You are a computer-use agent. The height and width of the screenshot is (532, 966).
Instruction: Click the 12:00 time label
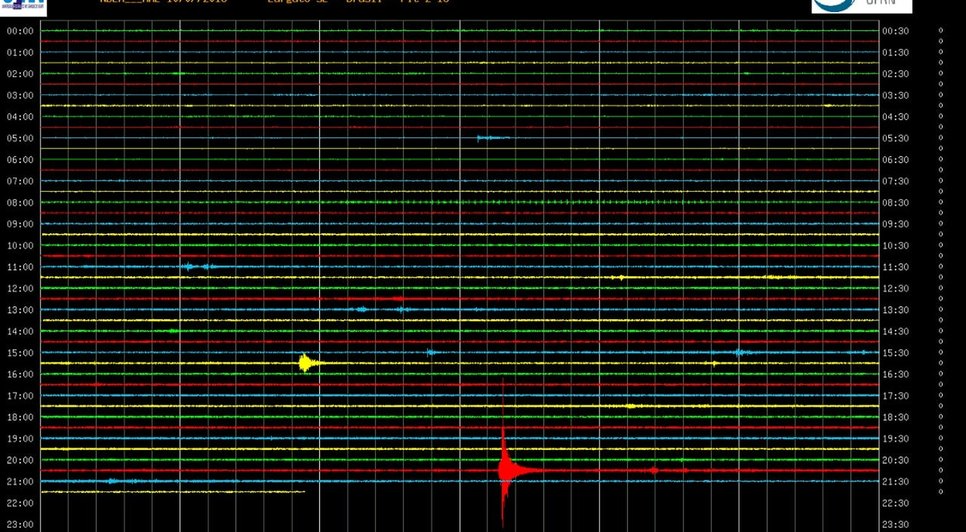(20, 289)
